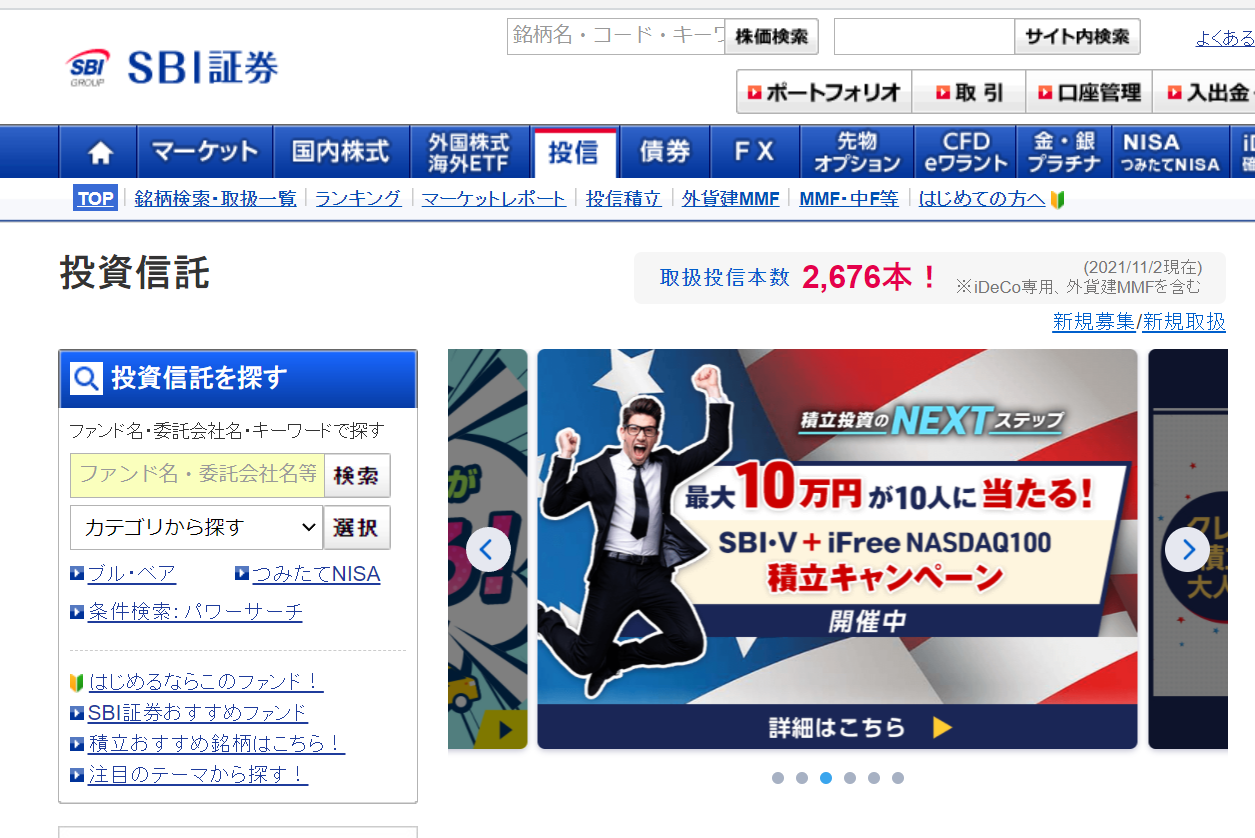Open the はじめての方へ link
The width and height of the screenshot is (1255, 838).
(x=982, y=199)
